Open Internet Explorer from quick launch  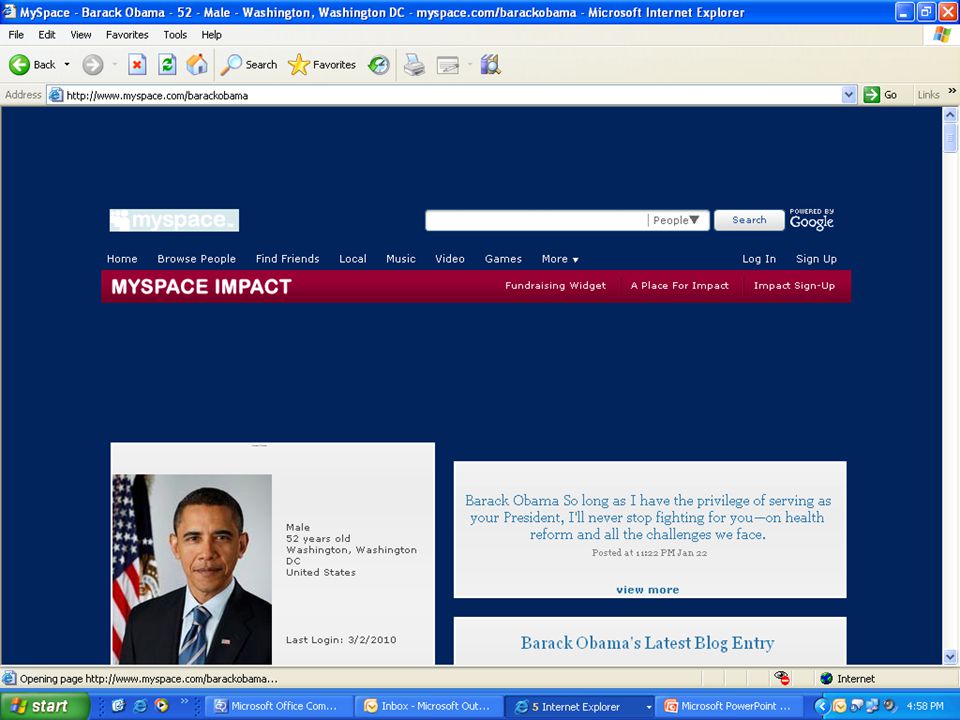[x=140, y=705]
